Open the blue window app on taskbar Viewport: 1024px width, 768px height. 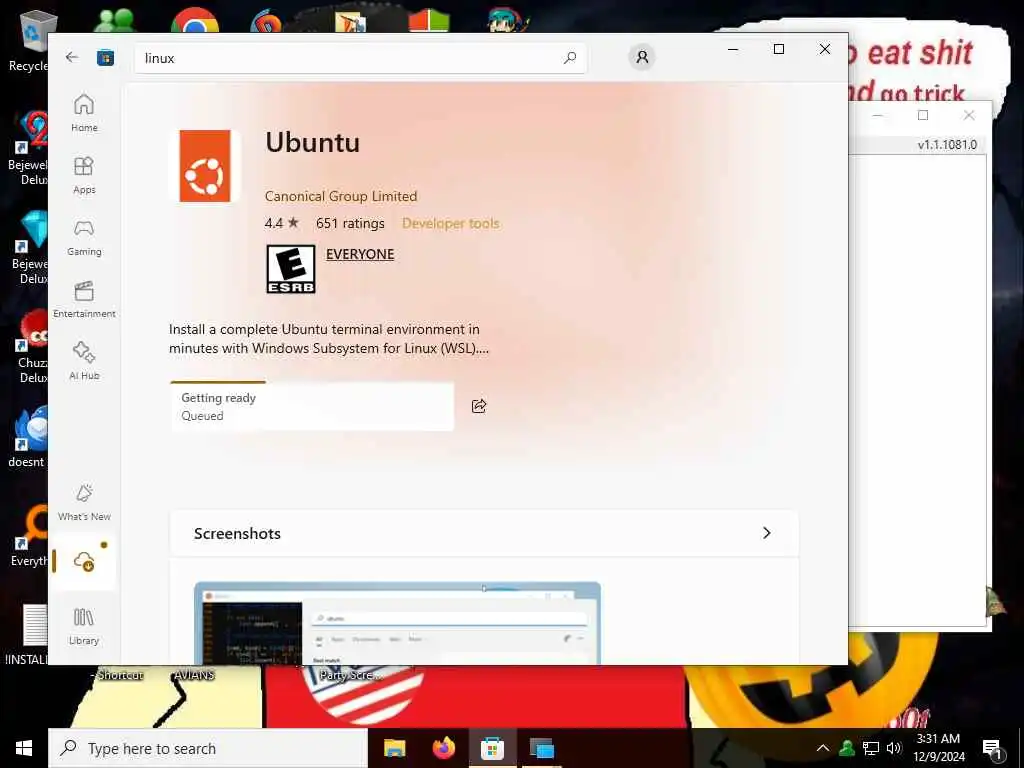point(541,748)
